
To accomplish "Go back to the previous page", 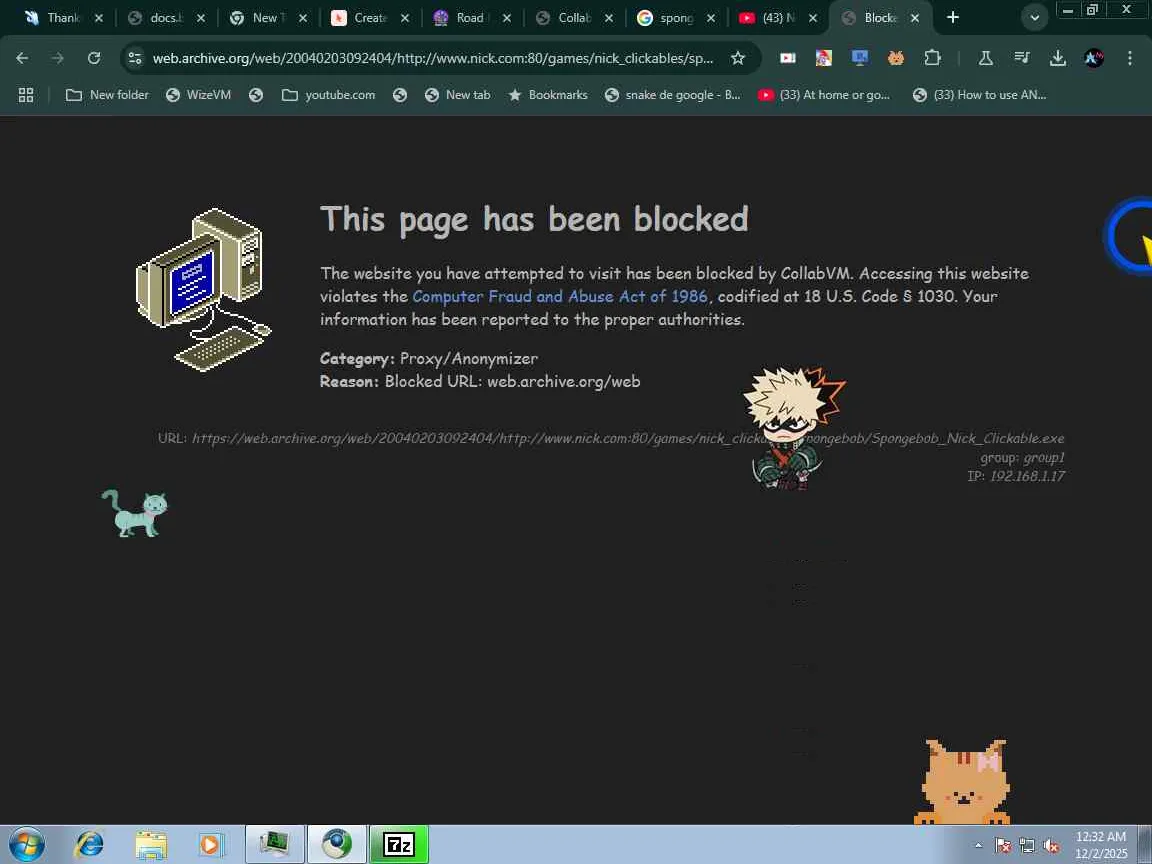I will coord(22,58).
